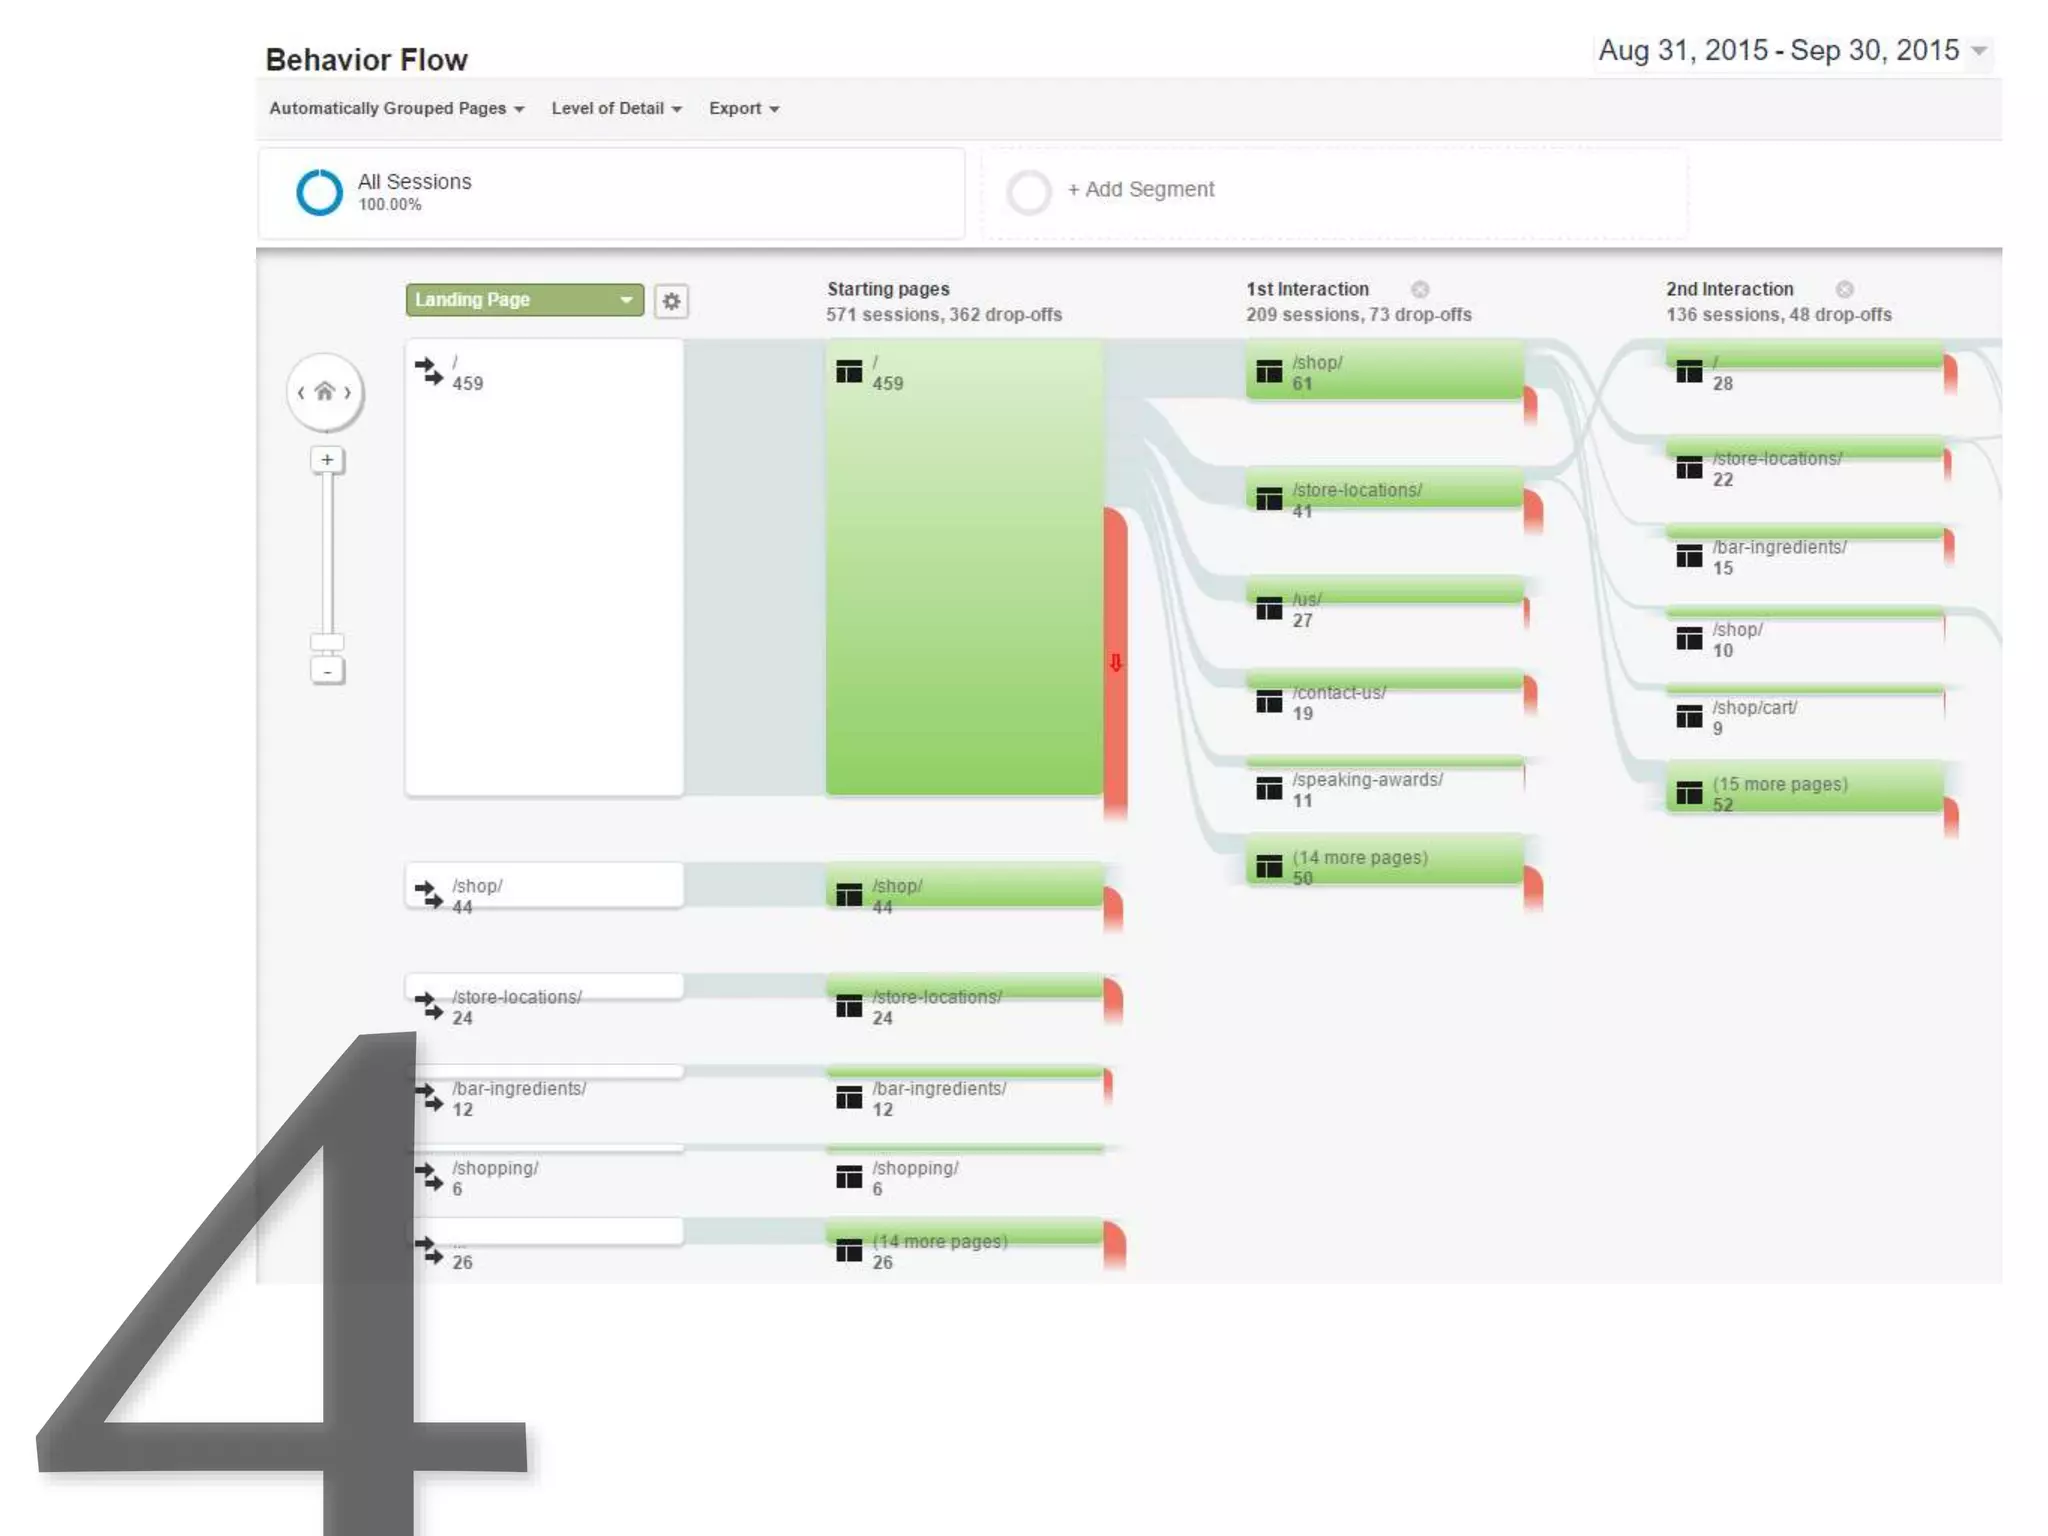The image size is (2048, 1536).
Task: Click the /shop/ node page icon in 1st Interaction
Action: tap(1269, 372)
